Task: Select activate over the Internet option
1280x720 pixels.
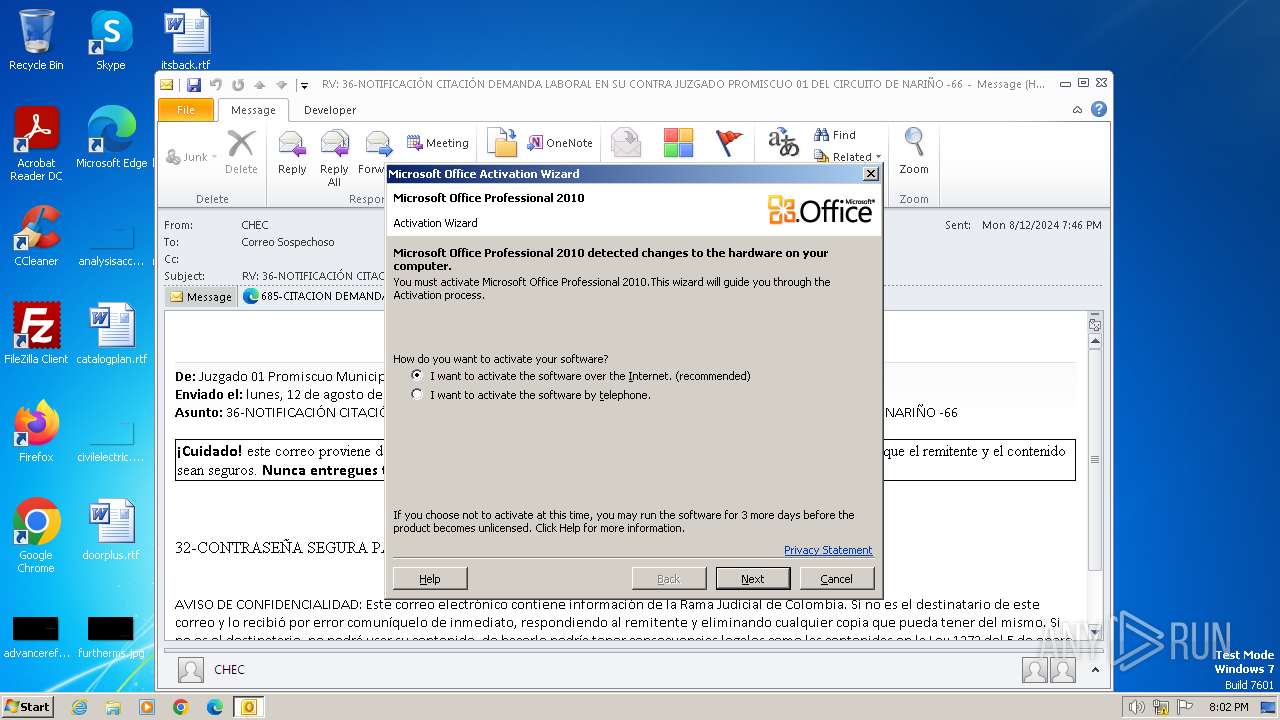Action: pyautogui.click(x=417, y=376)
